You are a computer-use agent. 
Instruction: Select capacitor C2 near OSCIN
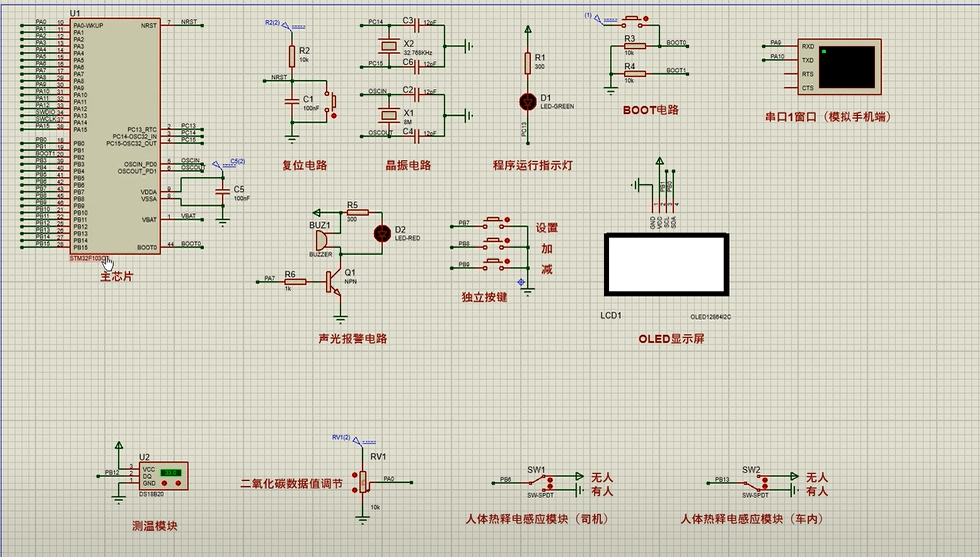point(418,94)
